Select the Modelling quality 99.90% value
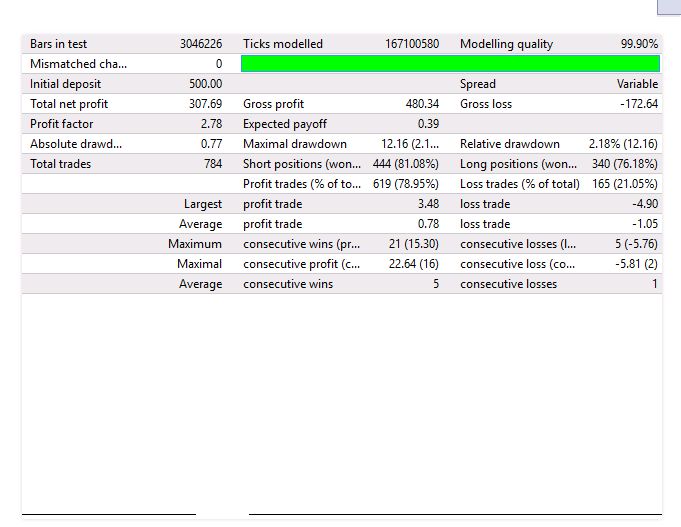Image resolution: width=681 pixels, height=527 pixels. pos(639,44)
